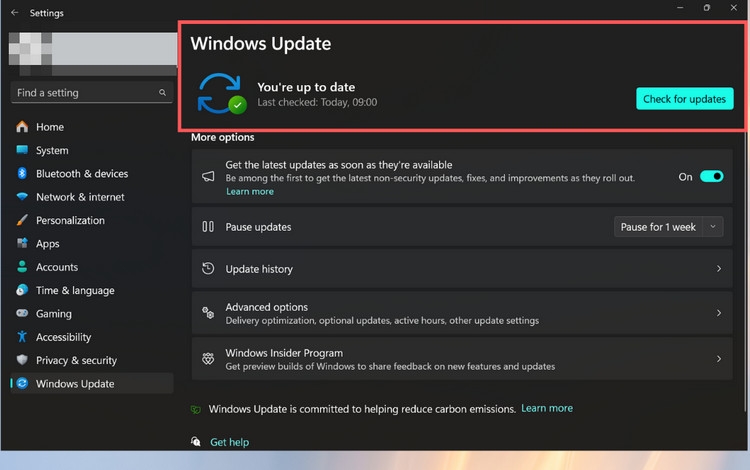Click the large update sync status icon
Viewport: 750px width, 470px height.
point(222,94)
